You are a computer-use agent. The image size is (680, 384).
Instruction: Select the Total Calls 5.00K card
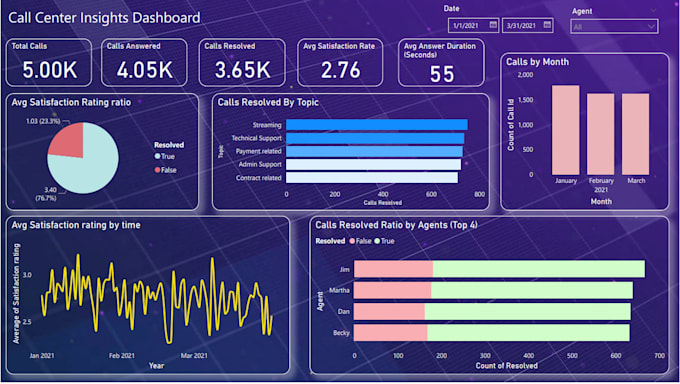tap(49, 63)
